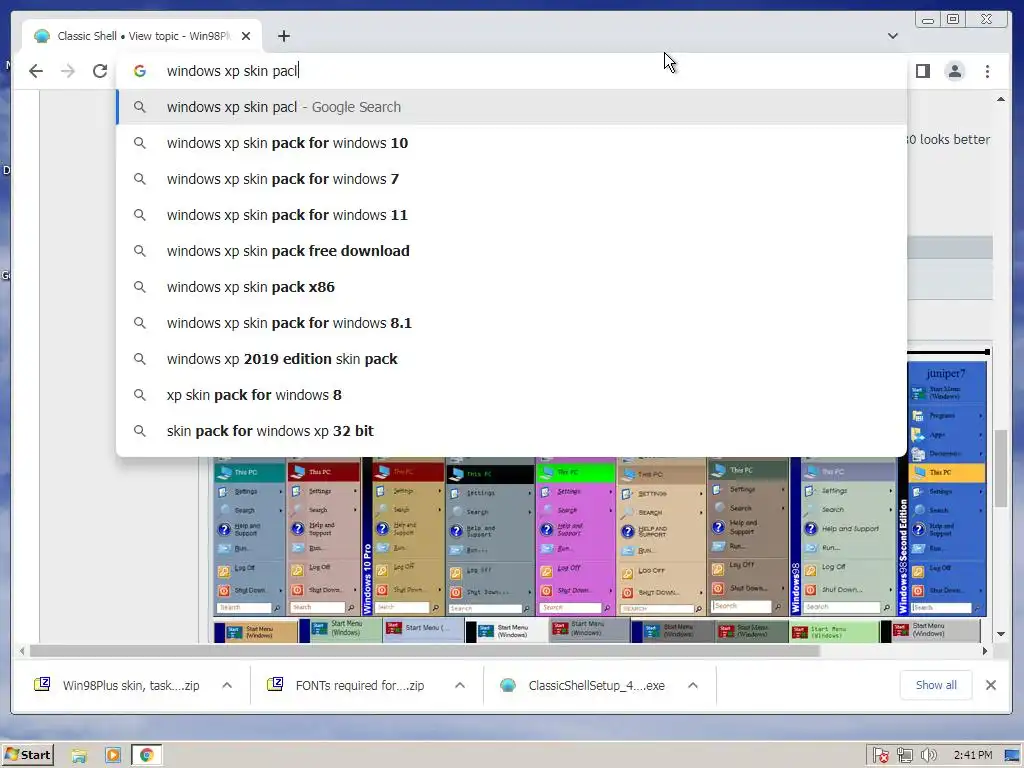Open the media player taskbar icon
Image resolution: width=1024 pixels, height=768 pixels.
[x=112, y=756]
